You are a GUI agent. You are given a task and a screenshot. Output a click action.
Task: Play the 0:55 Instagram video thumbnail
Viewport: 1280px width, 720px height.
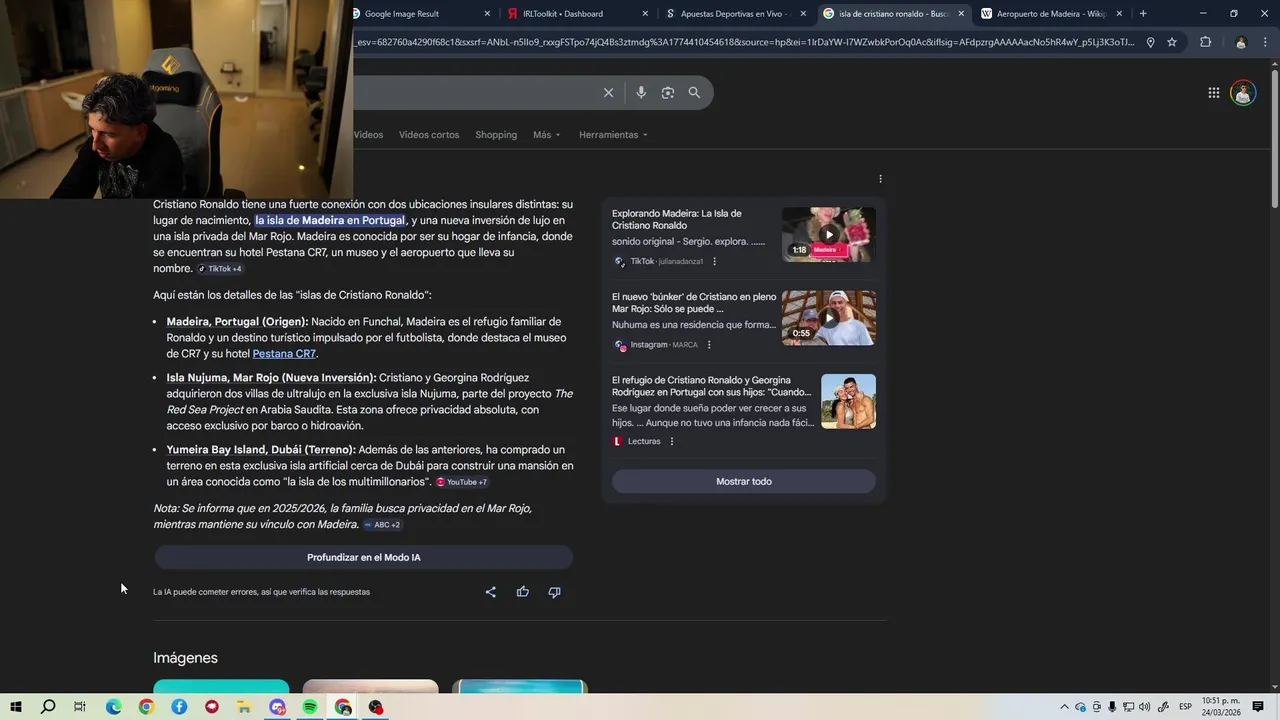828,318
